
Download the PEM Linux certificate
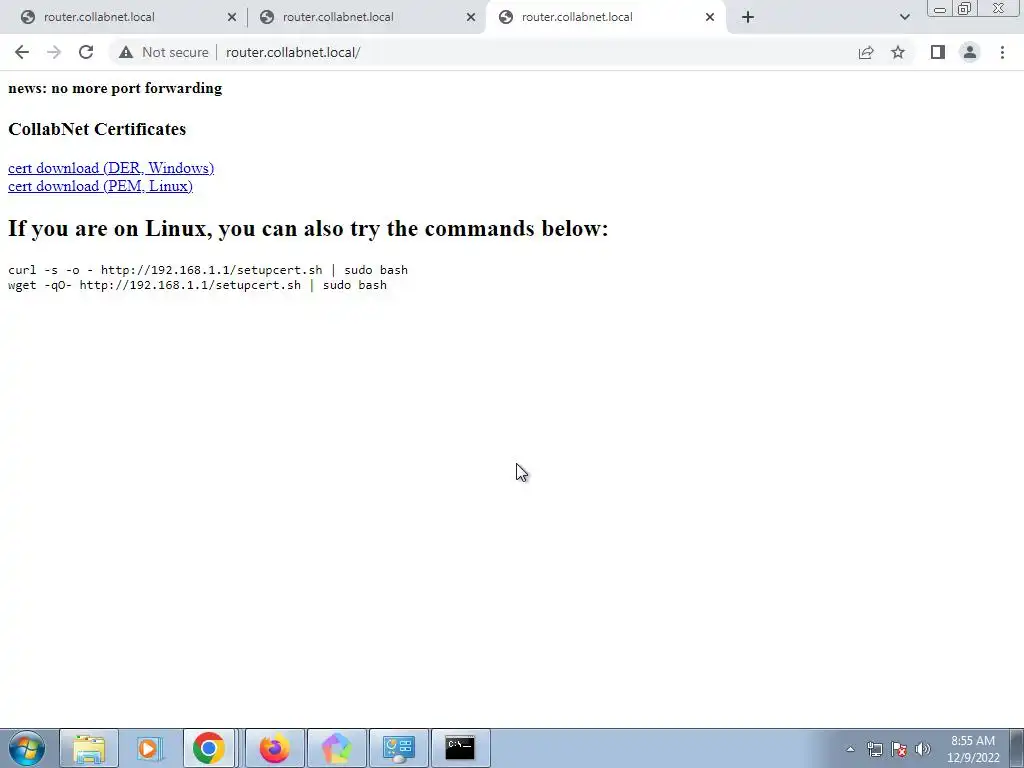100,186
